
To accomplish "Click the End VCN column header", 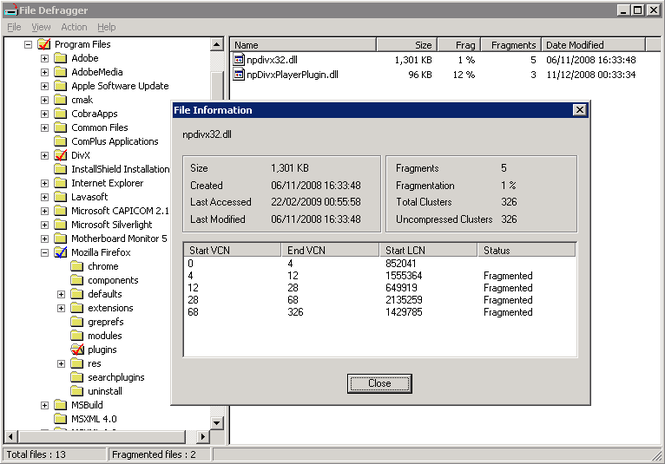I will 330,250.
